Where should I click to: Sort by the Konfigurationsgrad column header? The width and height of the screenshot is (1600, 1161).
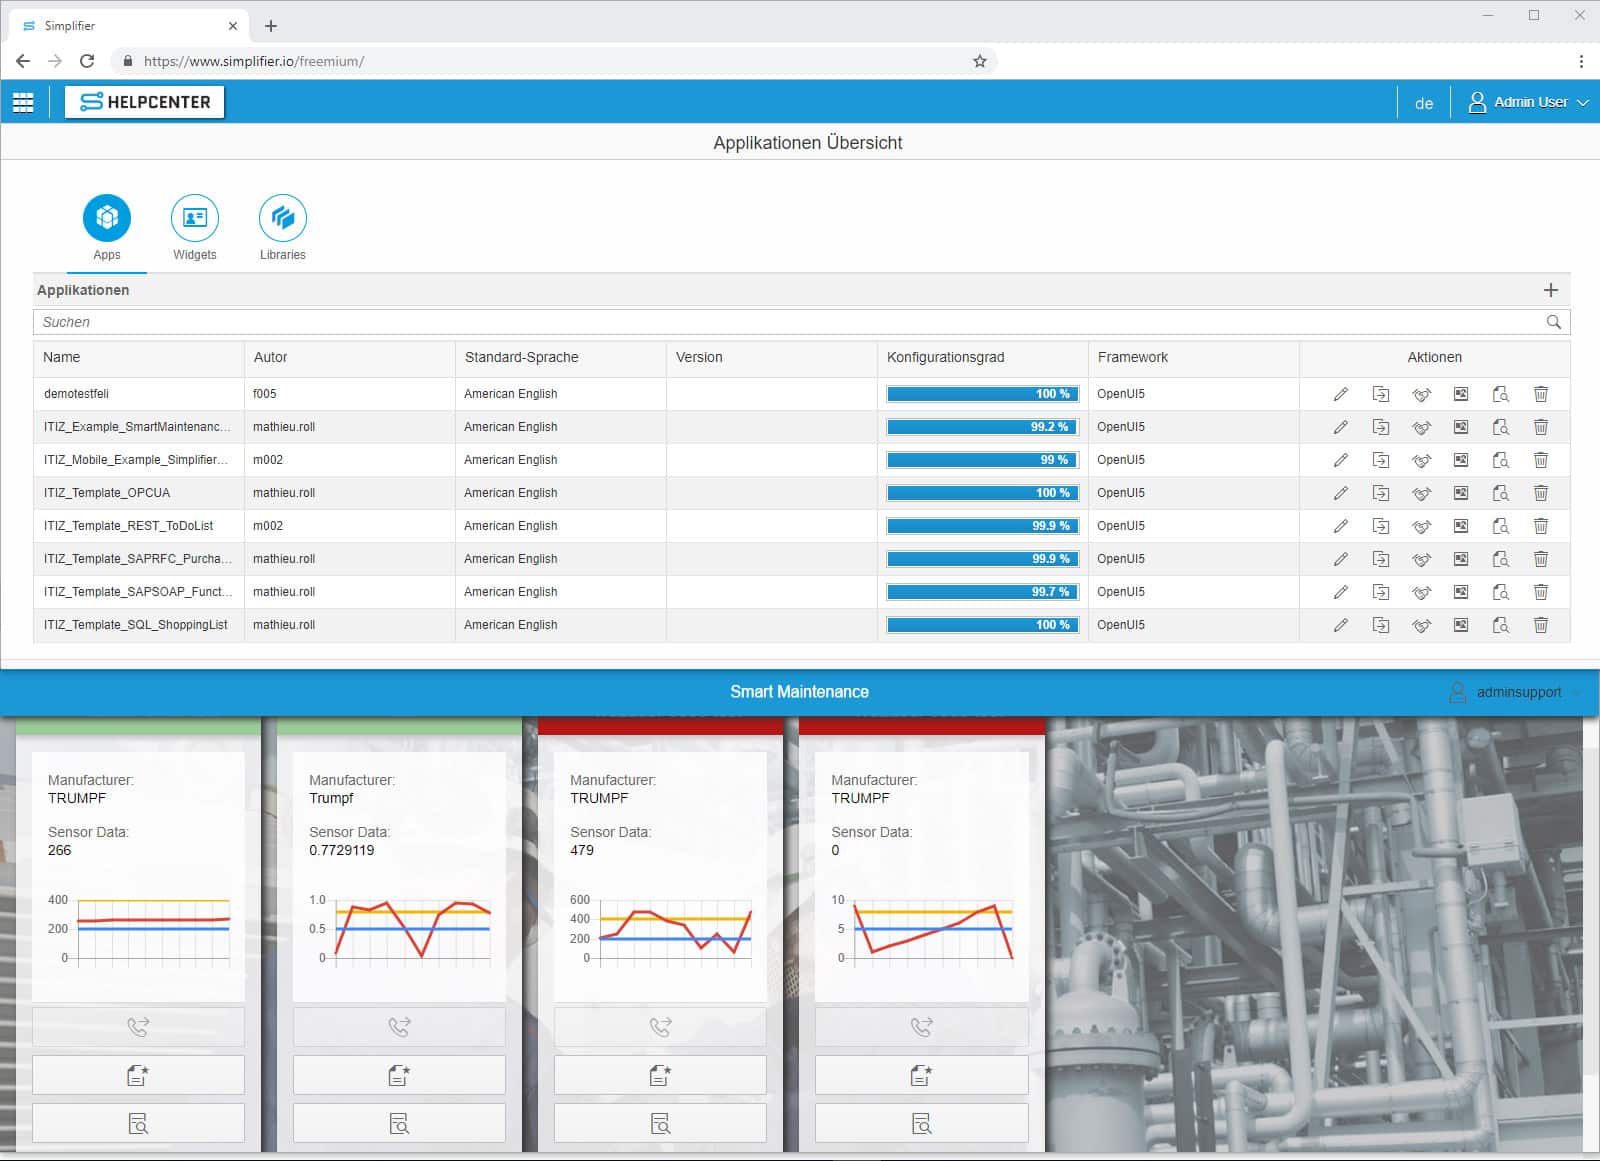pyautogui.click(x=945, y=357)
